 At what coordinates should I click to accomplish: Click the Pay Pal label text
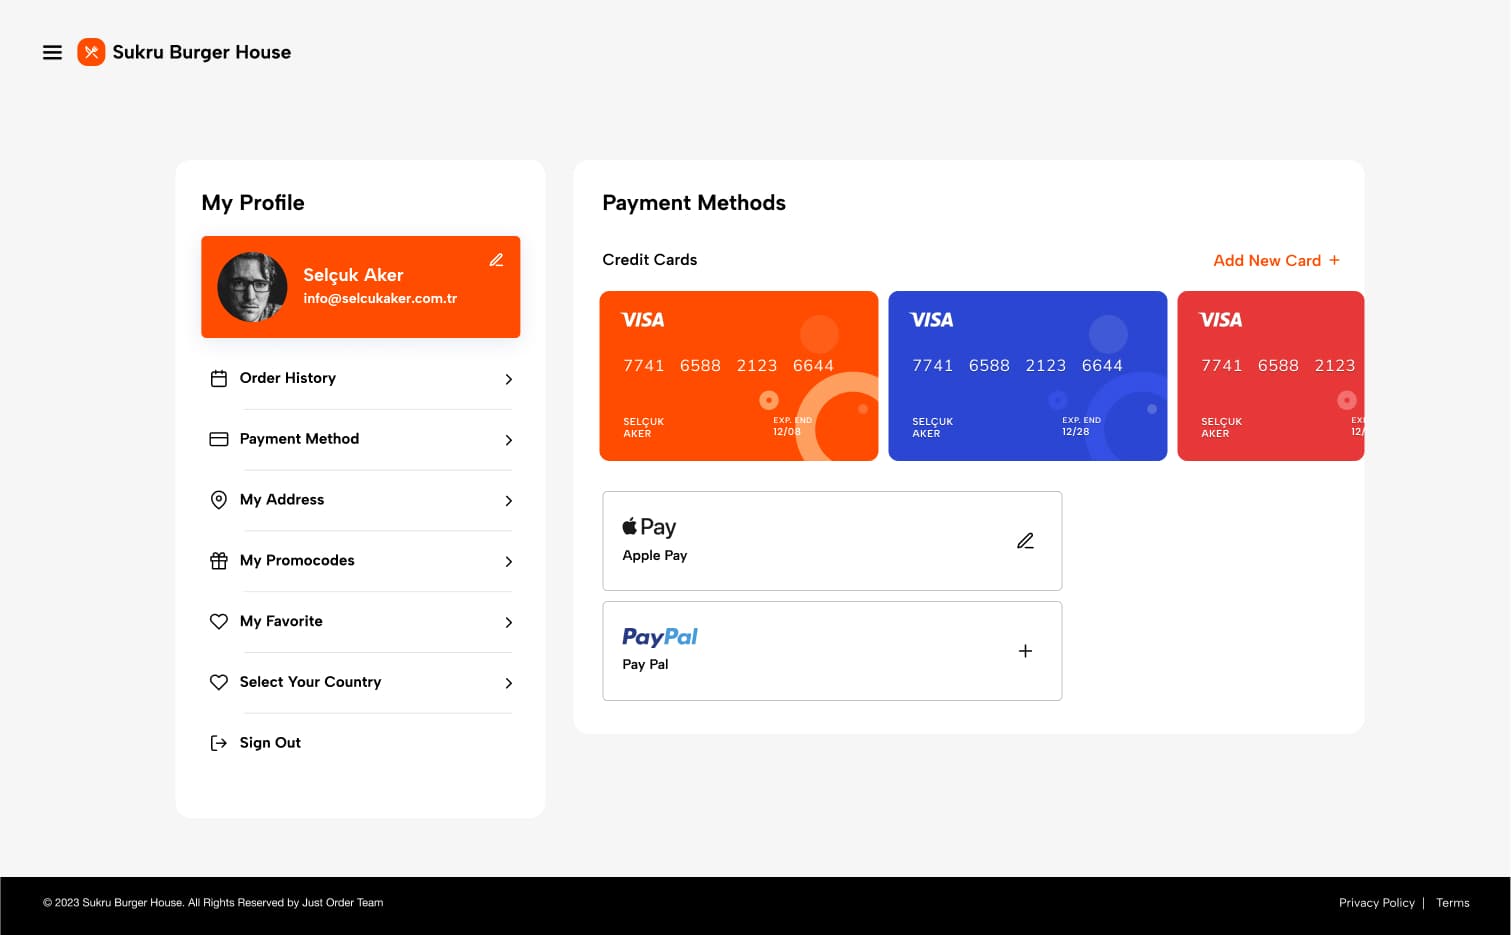pyautogui.click(x=645, y=665)
